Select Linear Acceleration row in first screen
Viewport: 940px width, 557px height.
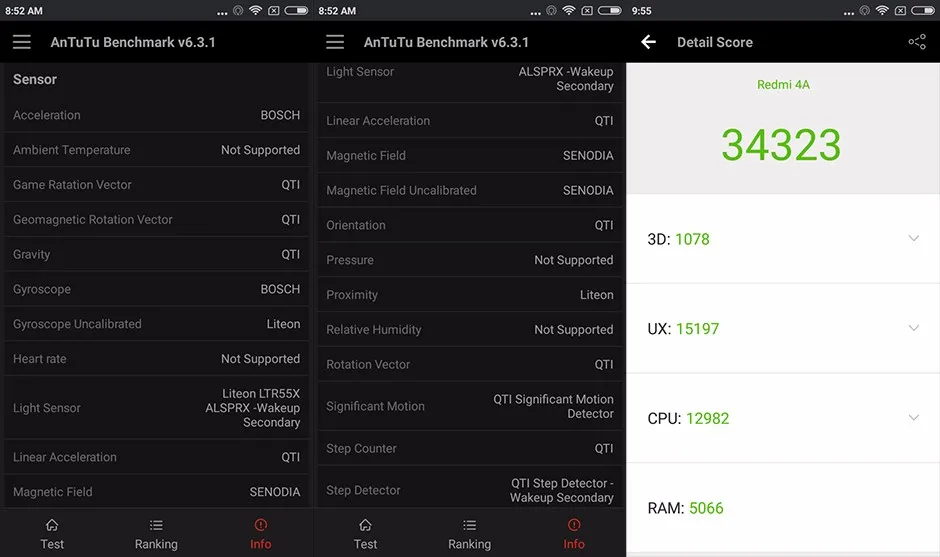coord(156,457)
